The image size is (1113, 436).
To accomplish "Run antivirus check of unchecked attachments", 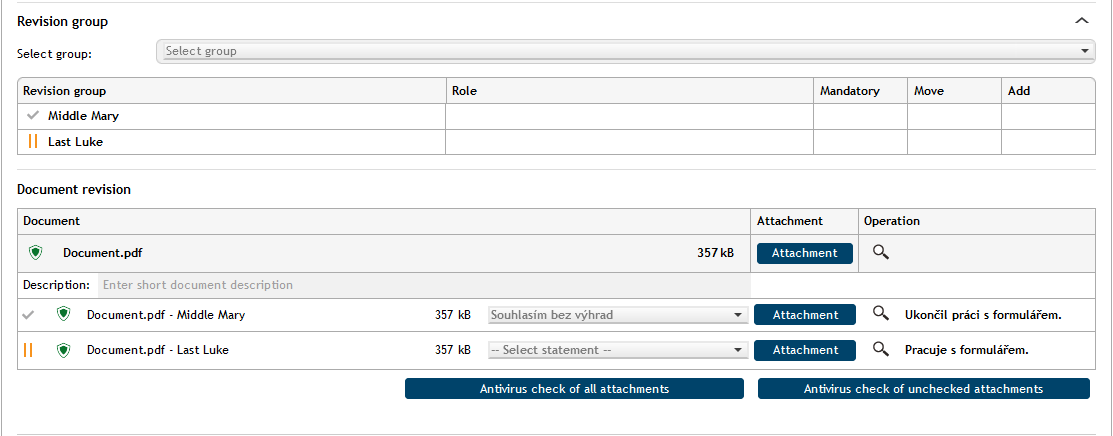I will (x=923, y=389).
